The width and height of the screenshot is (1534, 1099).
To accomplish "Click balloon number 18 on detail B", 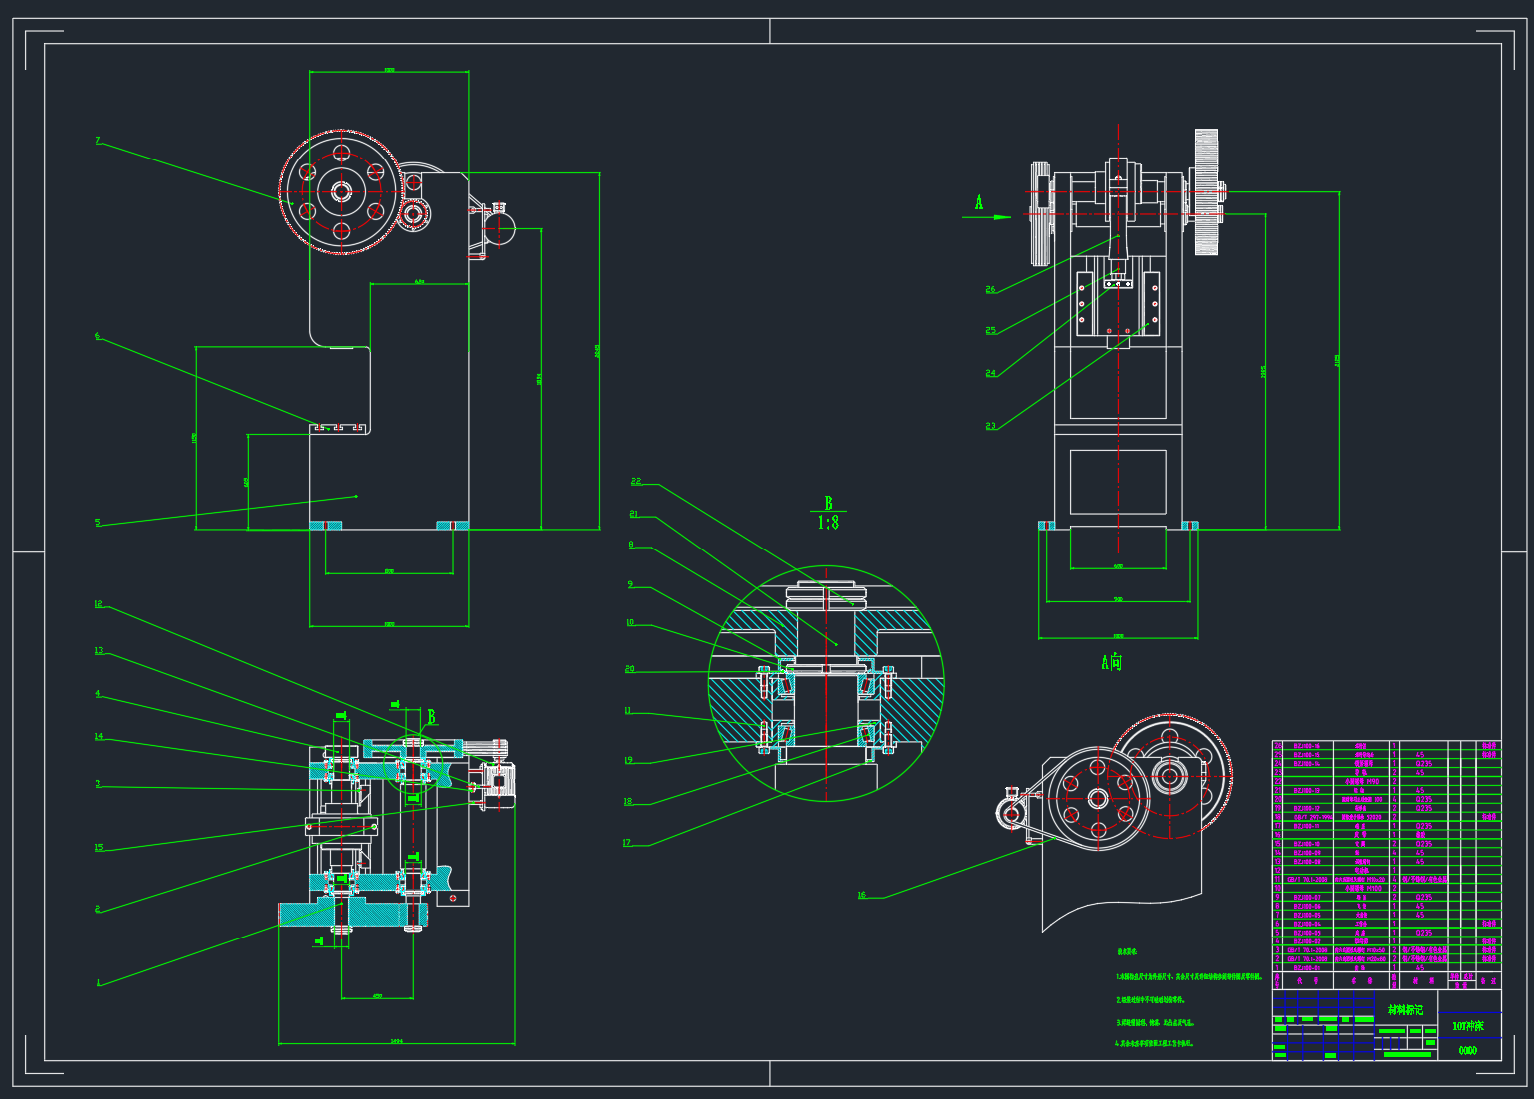I will (x=628, y=802).
